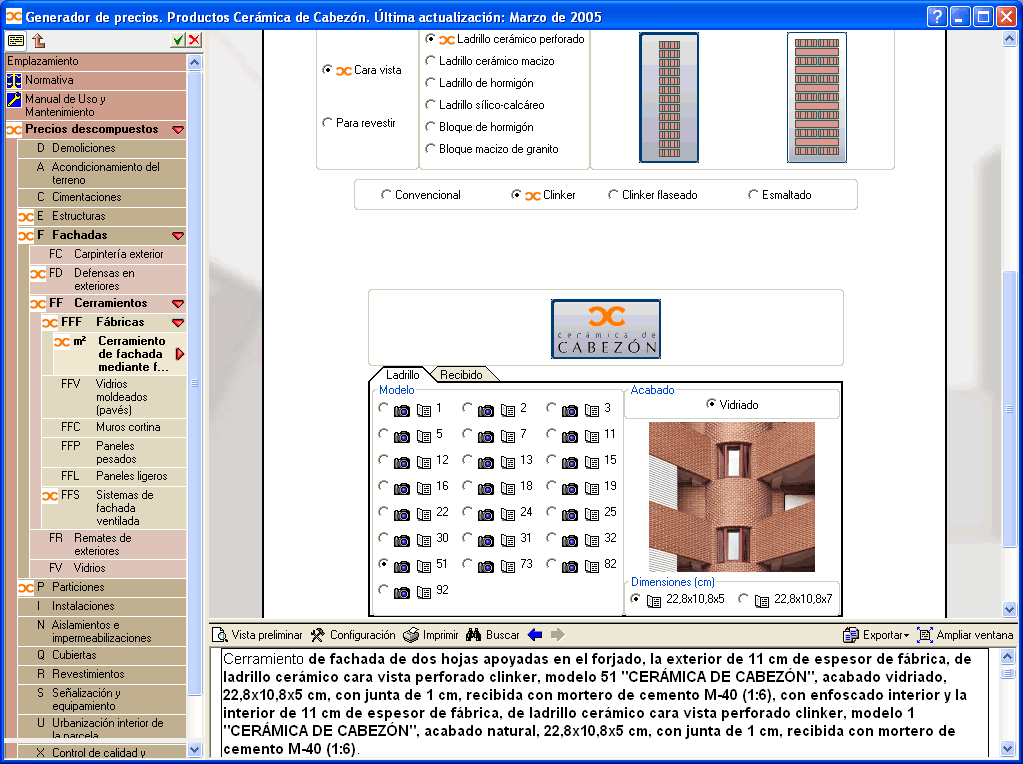Click the up-level arrow icon

point(39,40)
